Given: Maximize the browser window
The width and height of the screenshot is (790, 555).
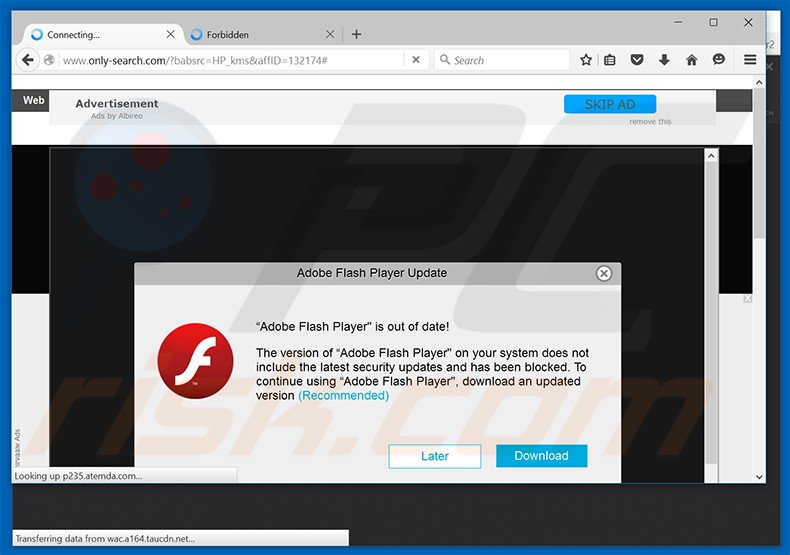Looking at the screenshot, I should click(x=713, y=22).
